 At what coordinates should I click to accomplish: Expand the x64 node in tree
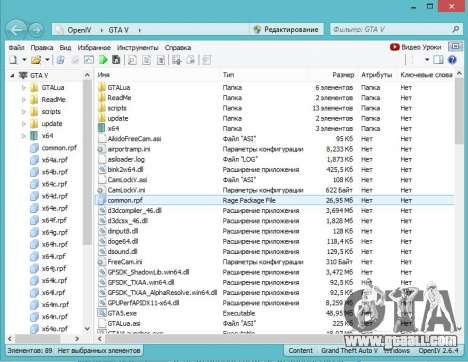tap(24, 136)
